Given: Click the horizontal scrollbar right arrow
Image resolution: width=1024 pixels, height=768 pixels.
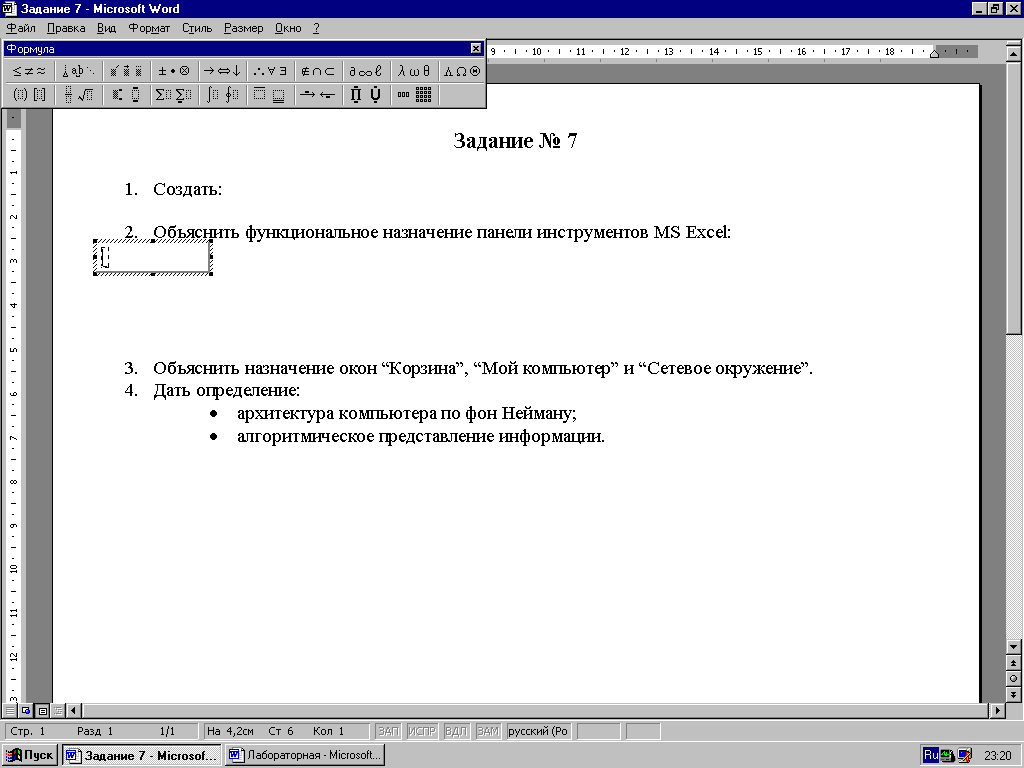Looking at the screenshot, I should 997,710.
